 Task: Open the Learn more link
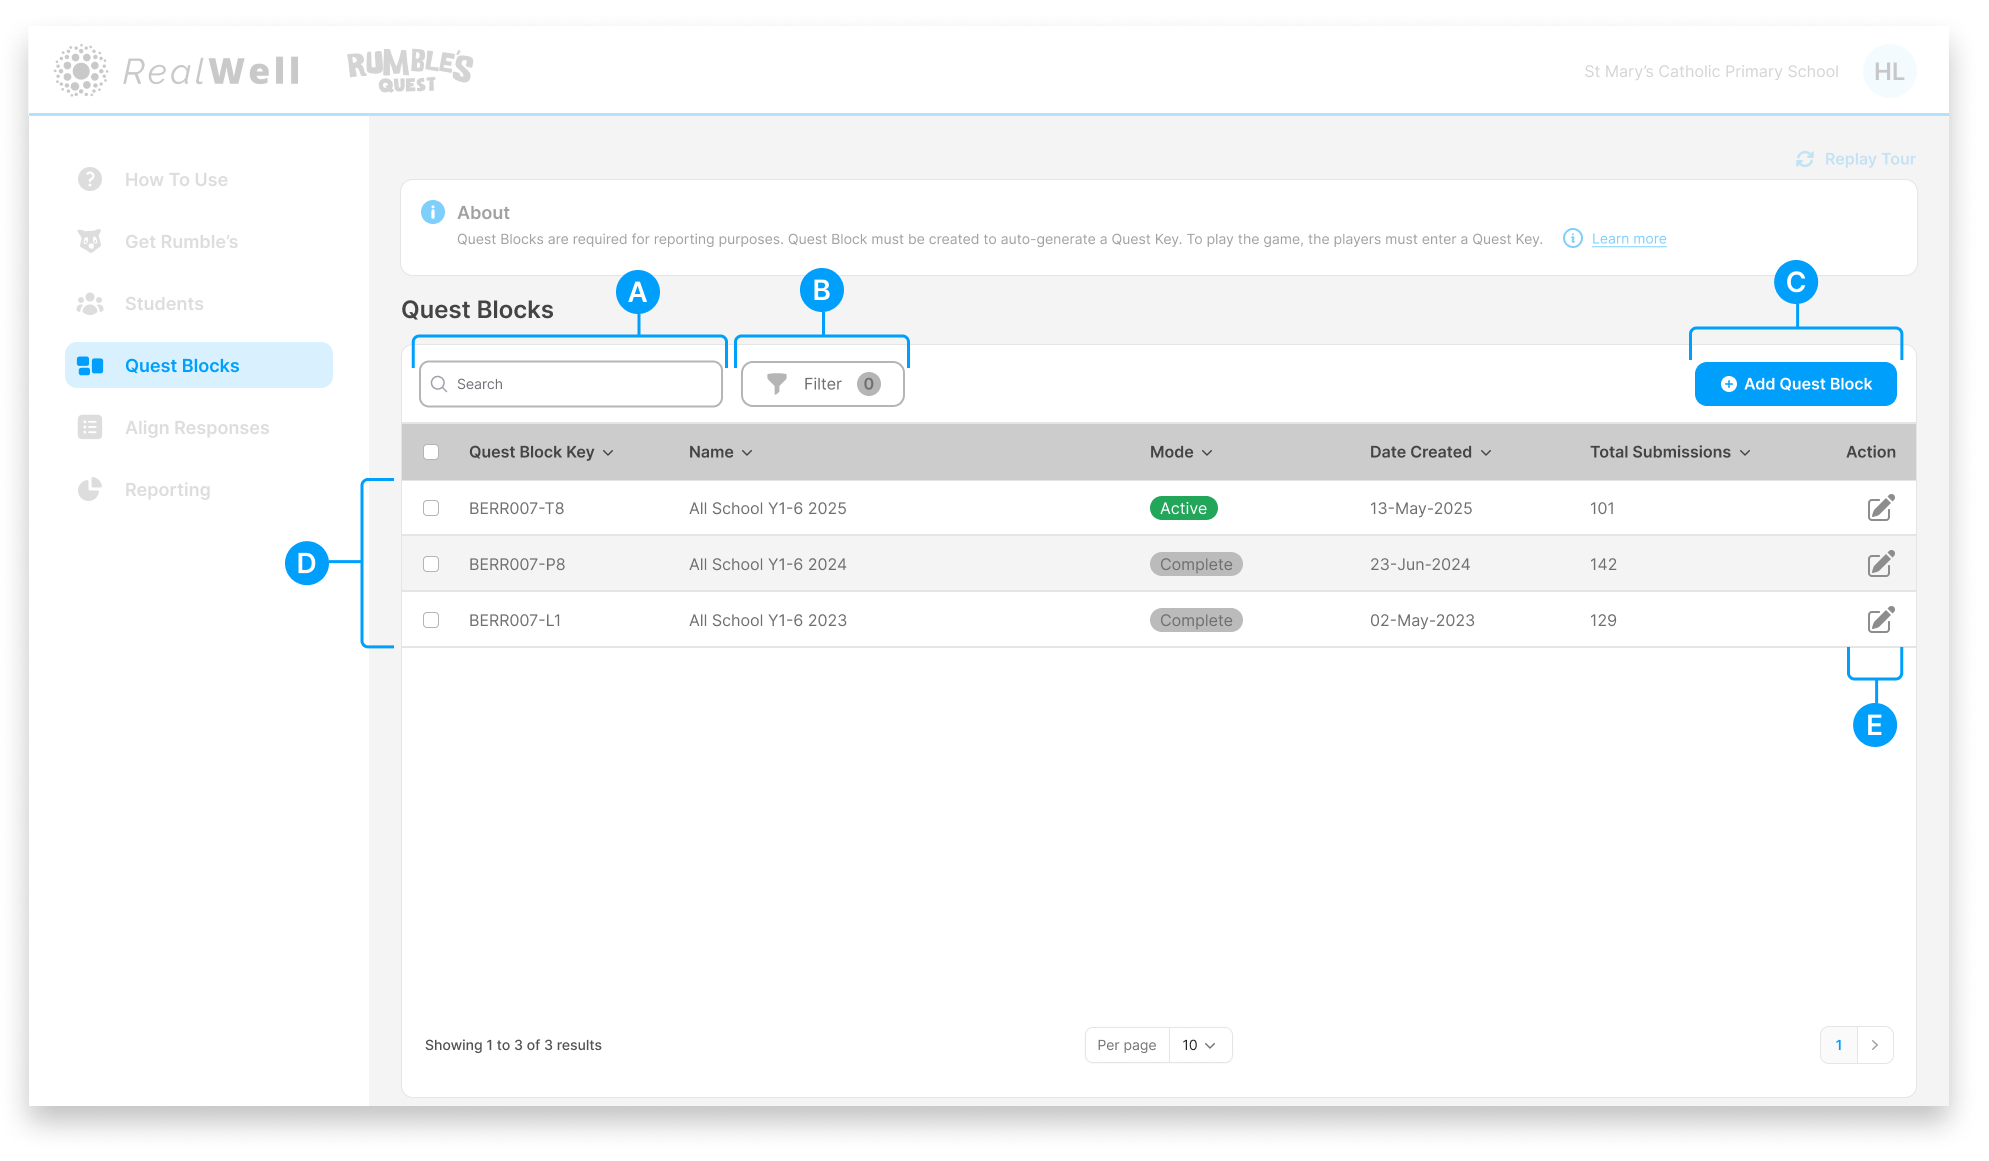(1628, 239)
